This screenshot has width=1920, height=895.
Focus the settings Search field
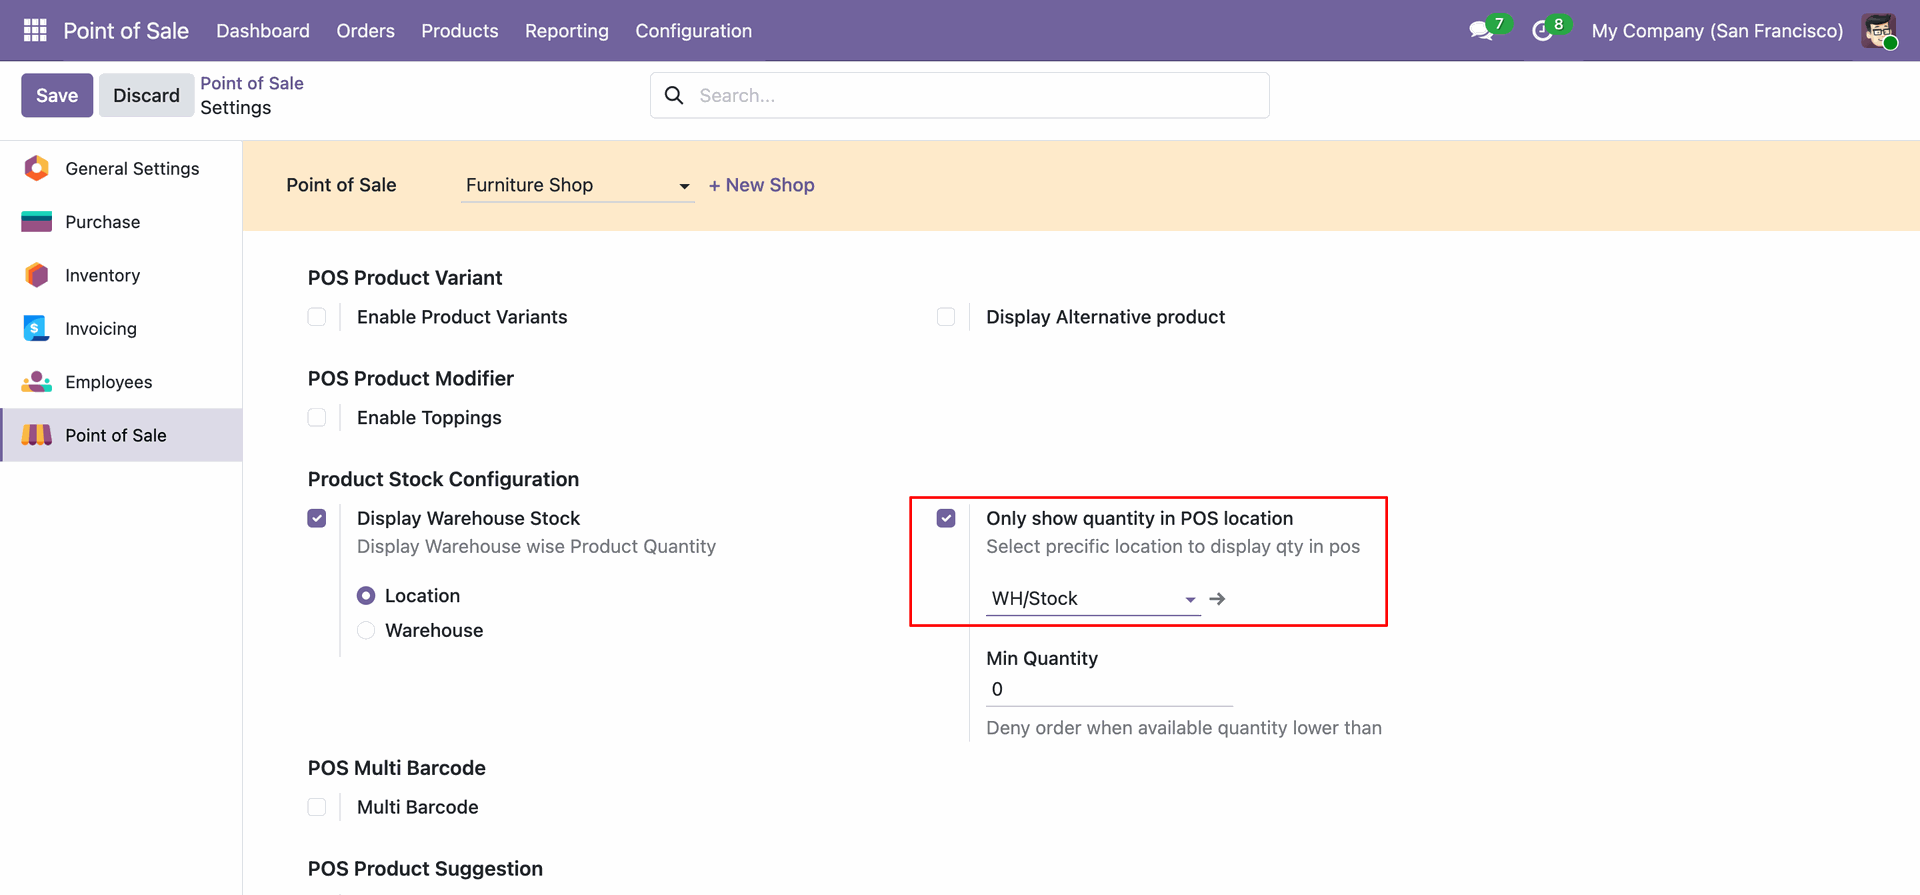[960, 95]
